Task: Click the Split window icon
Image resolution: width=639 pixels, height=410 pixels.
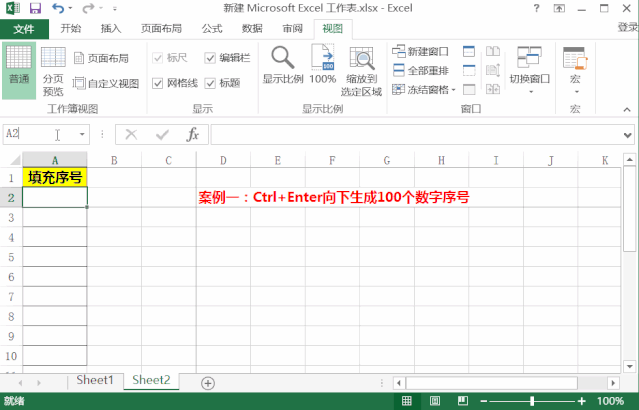Action: [x=469, y=51]
